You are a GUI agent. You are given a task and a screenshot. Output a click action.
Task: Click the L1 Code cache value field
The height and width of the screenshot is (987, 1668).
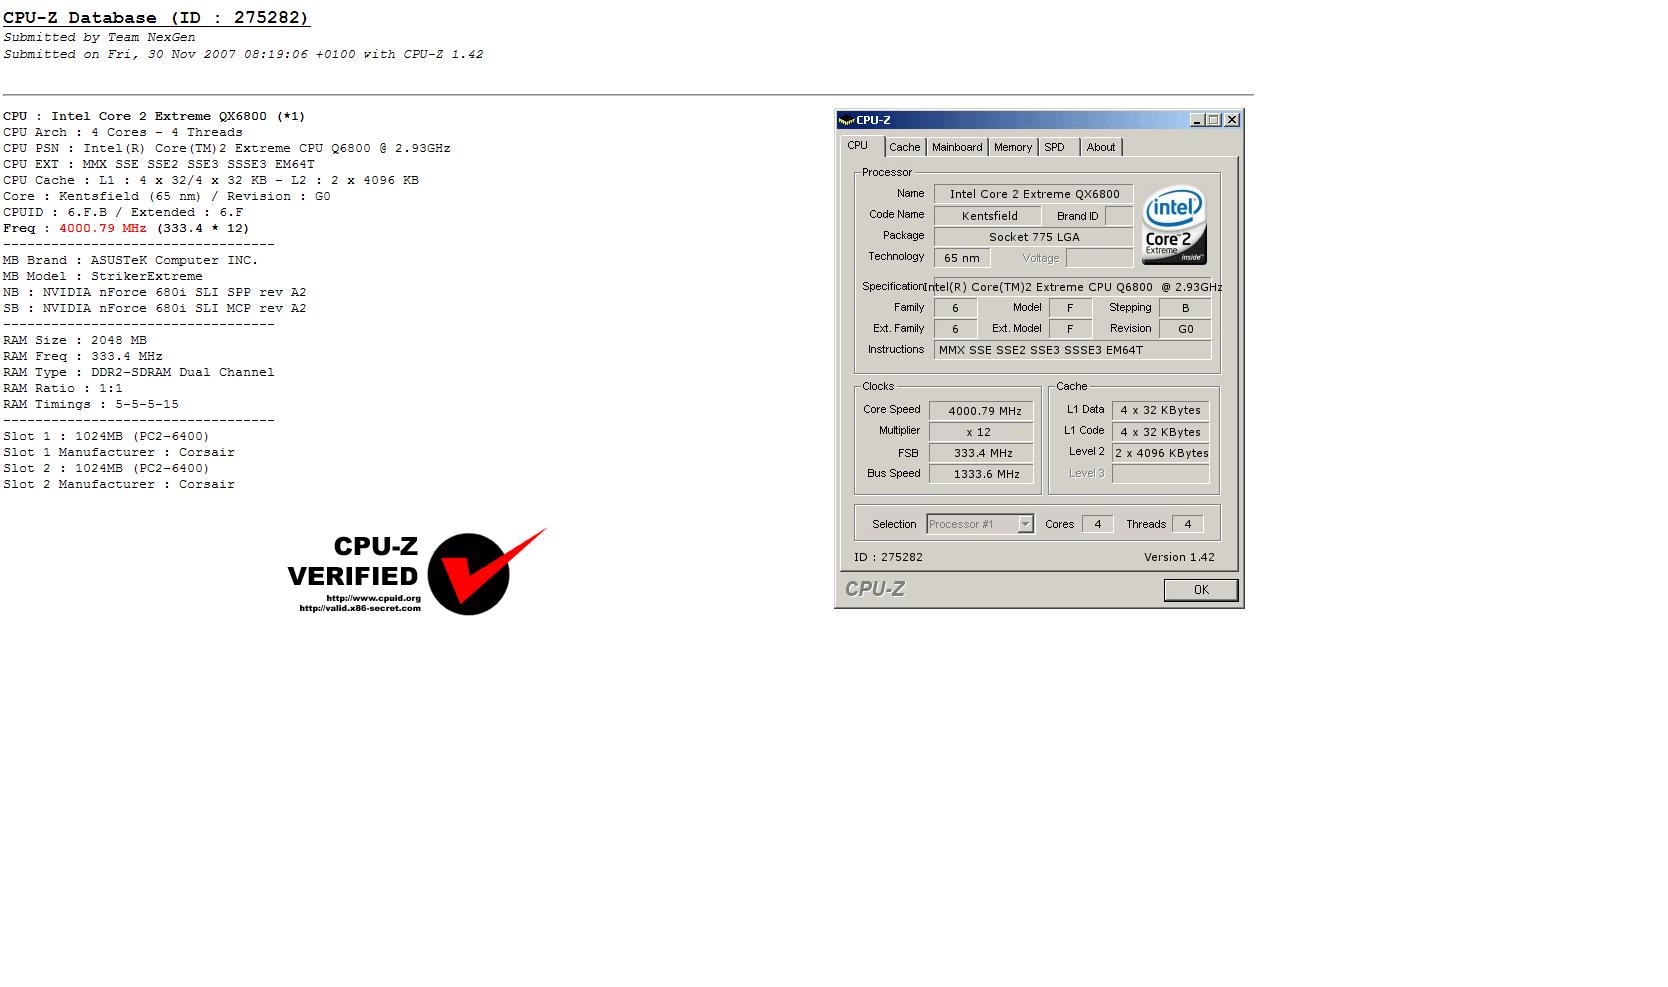pos(1161,432)
